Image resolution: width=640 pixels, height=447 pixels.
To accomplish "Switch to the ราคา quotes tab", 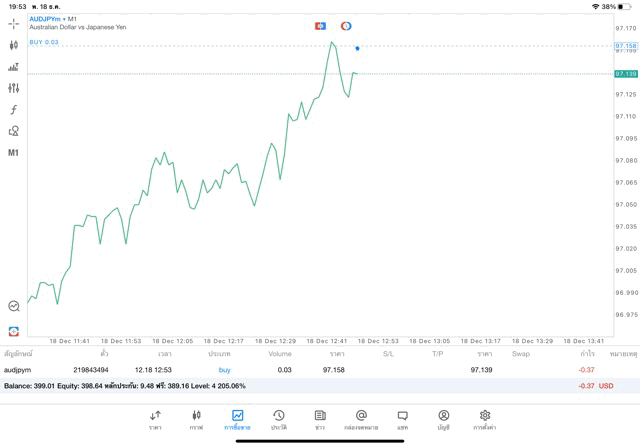I will (155, 420).
